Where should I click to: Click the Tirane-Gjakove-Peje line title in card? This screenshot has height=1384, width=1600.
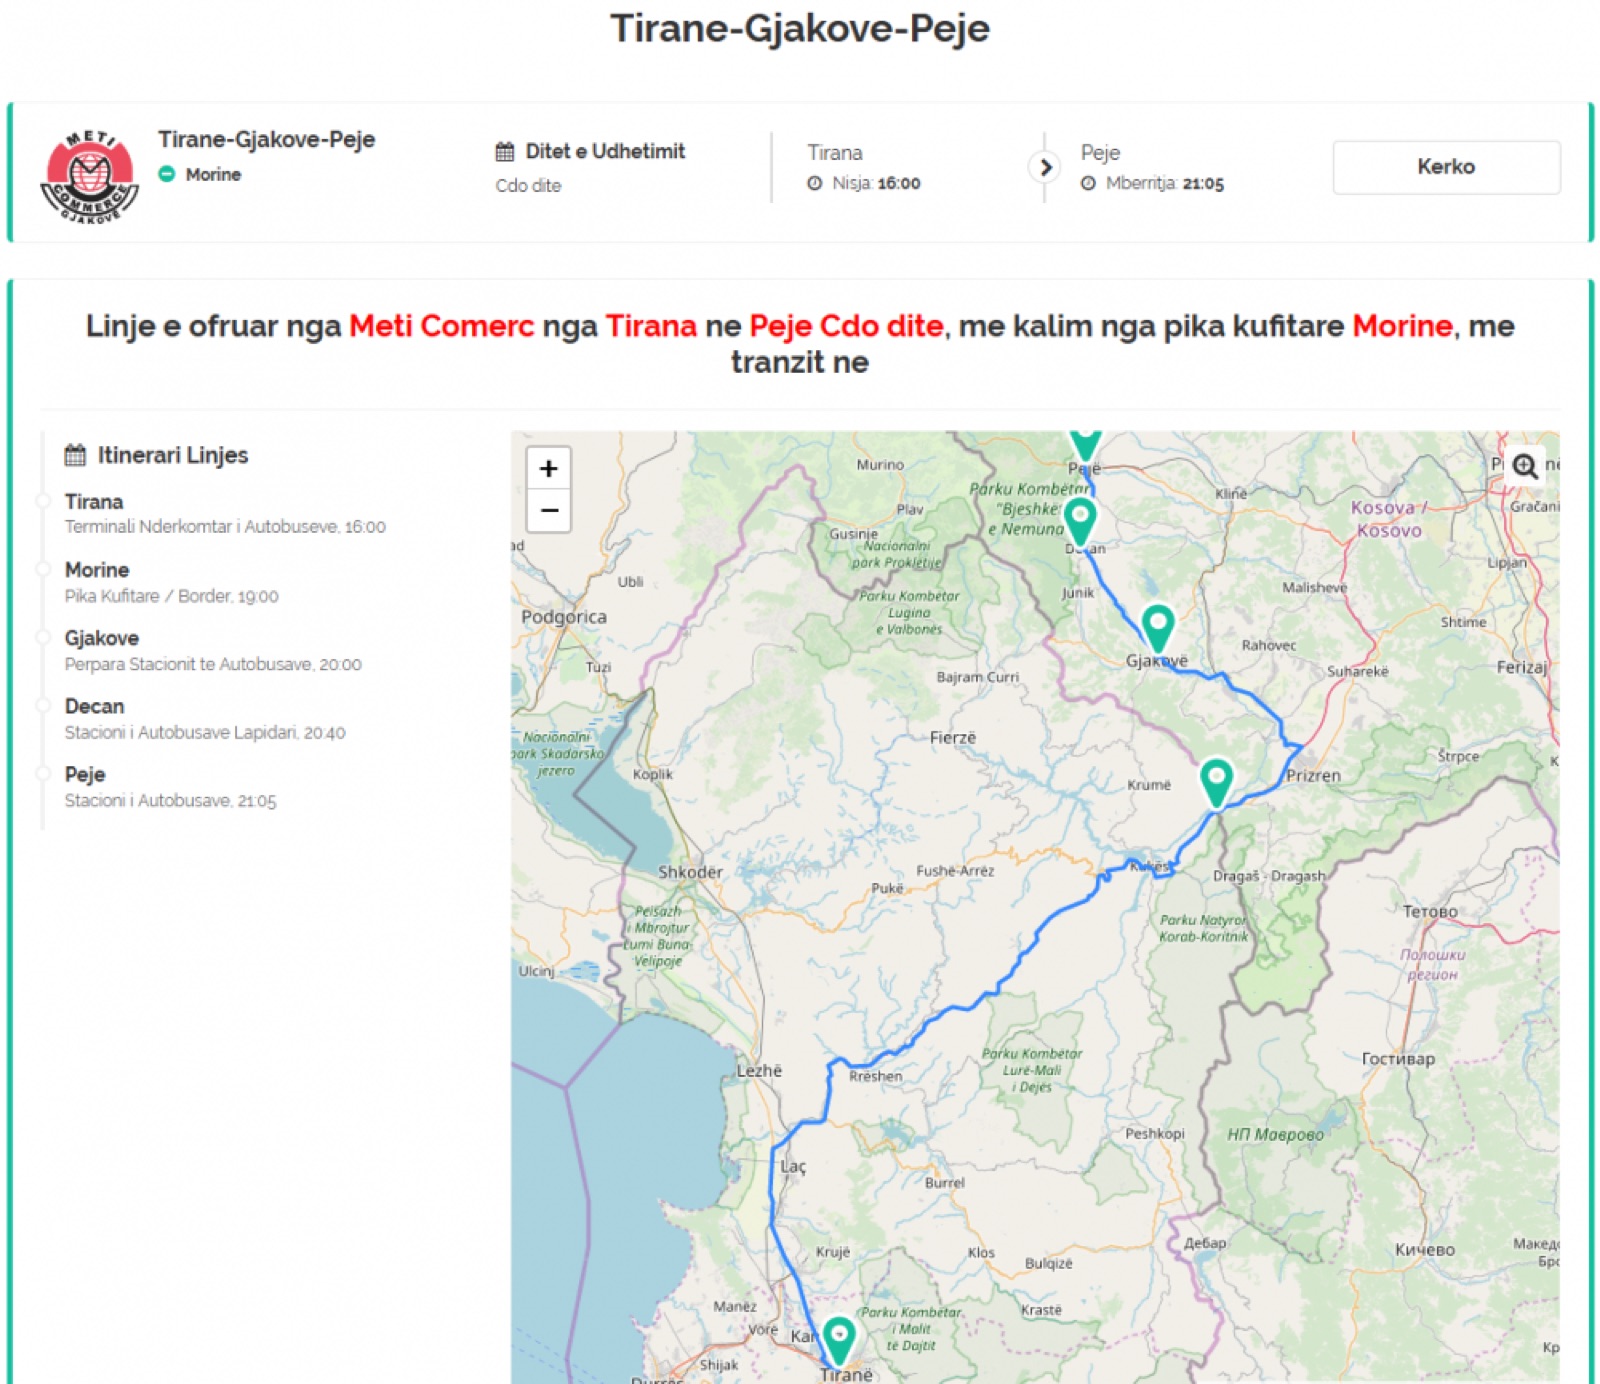pos(266,139)
